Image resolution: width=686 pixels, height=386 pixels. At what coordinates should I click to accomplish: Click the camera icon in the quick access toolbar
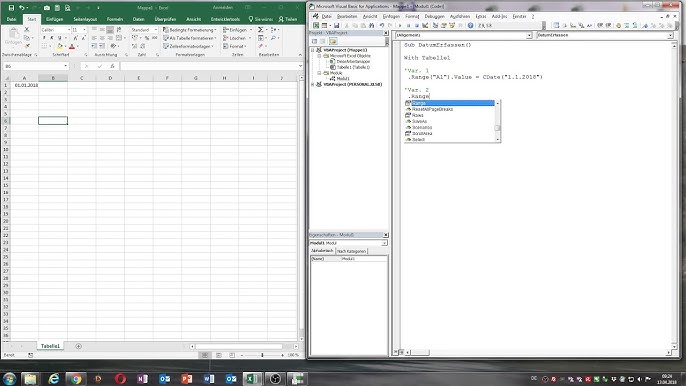[x=47, y=8]
